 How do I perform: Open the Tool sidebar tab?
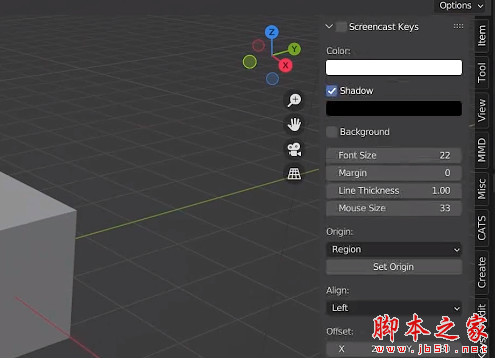click(x=482, y=72)
